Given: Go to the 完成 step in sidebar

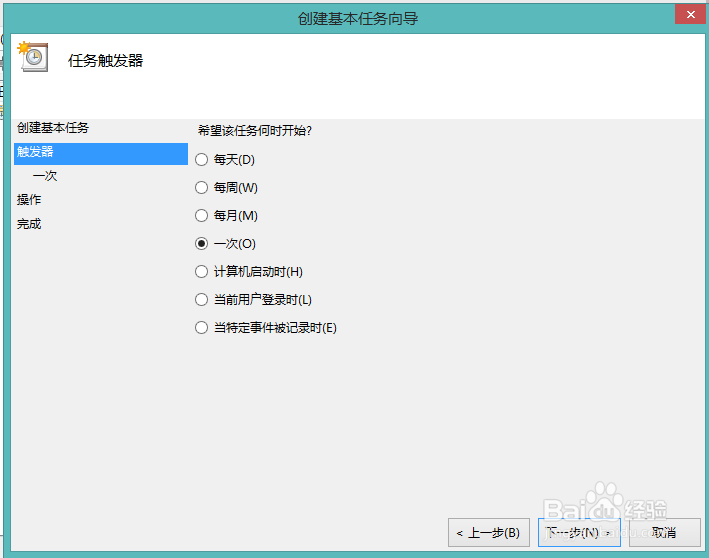Looking at the screenshot, I should tap(29, 224).
